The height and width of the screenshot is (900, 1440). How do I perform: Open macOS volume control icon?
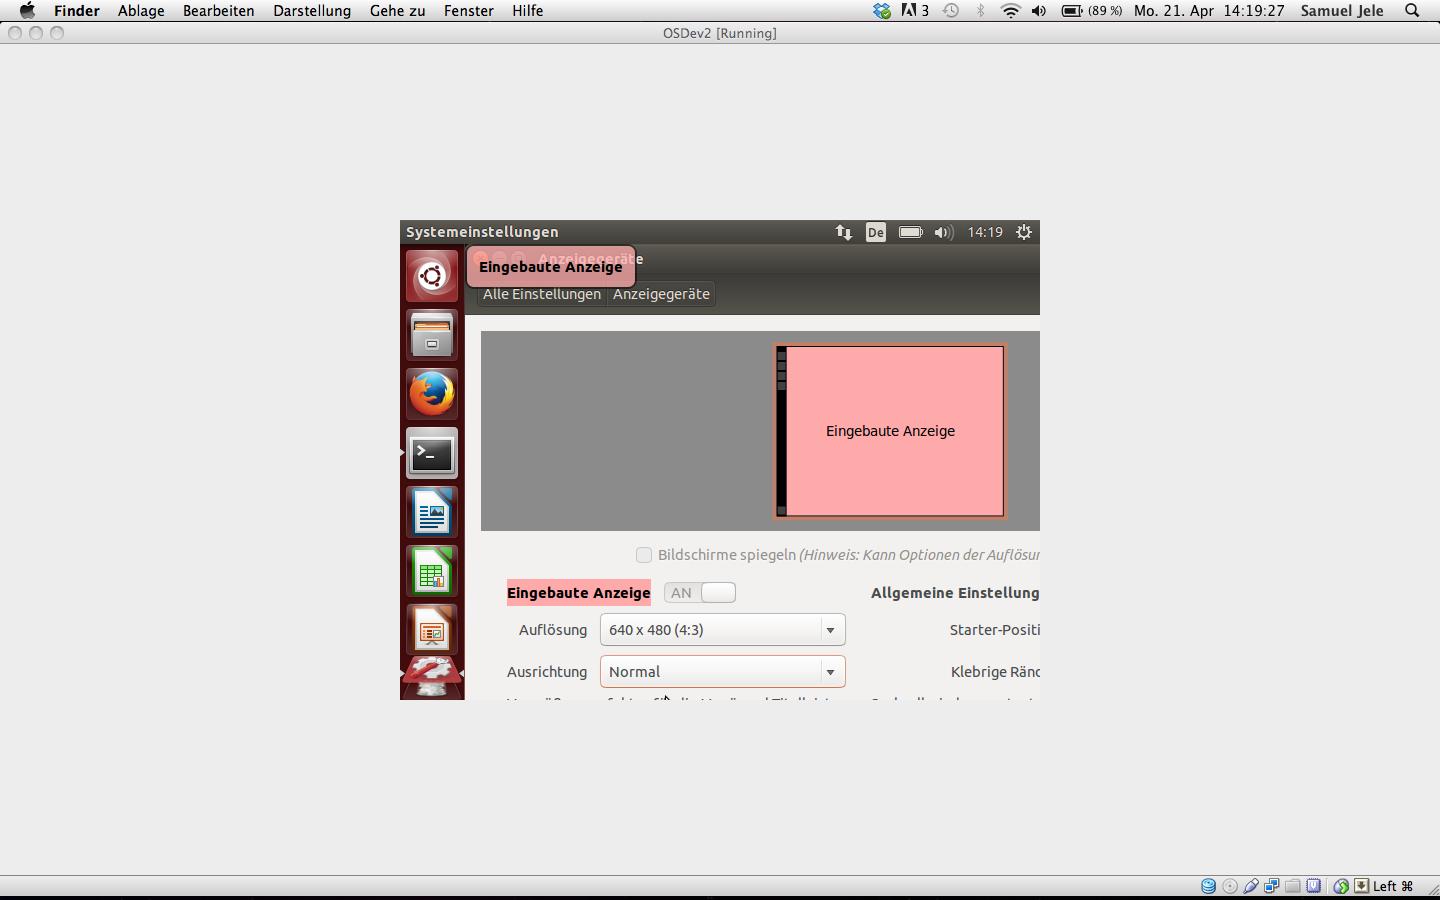click(x=1040, y=11)
